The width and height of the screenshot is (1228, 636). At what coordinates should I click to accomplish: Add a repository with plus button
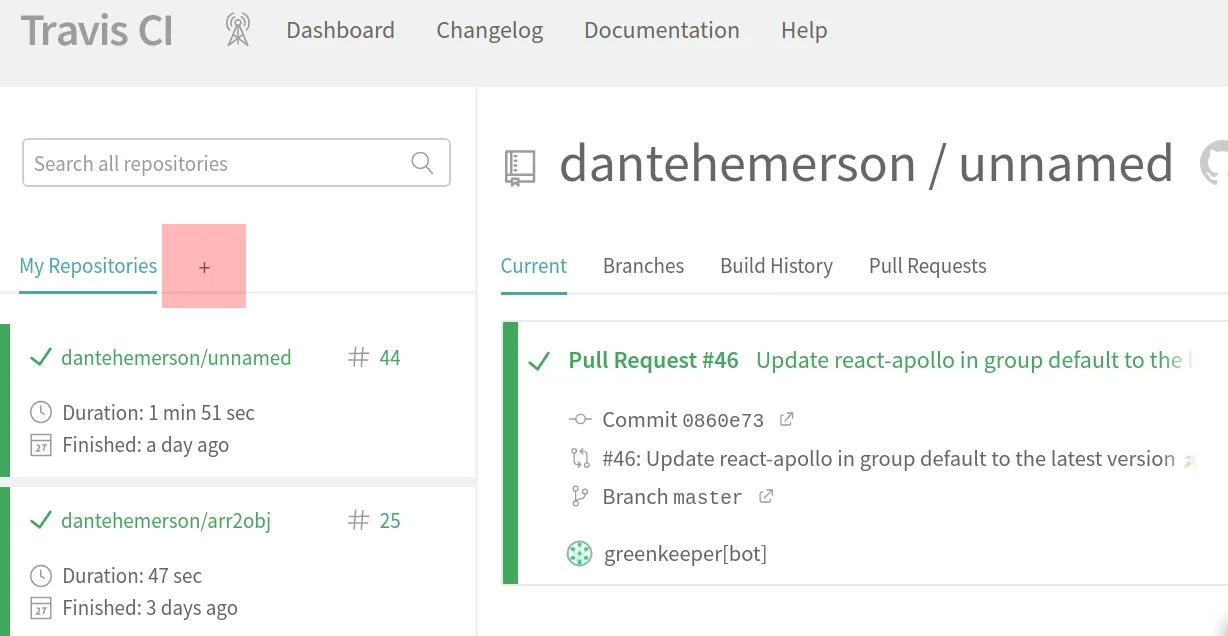pos(204,266)
